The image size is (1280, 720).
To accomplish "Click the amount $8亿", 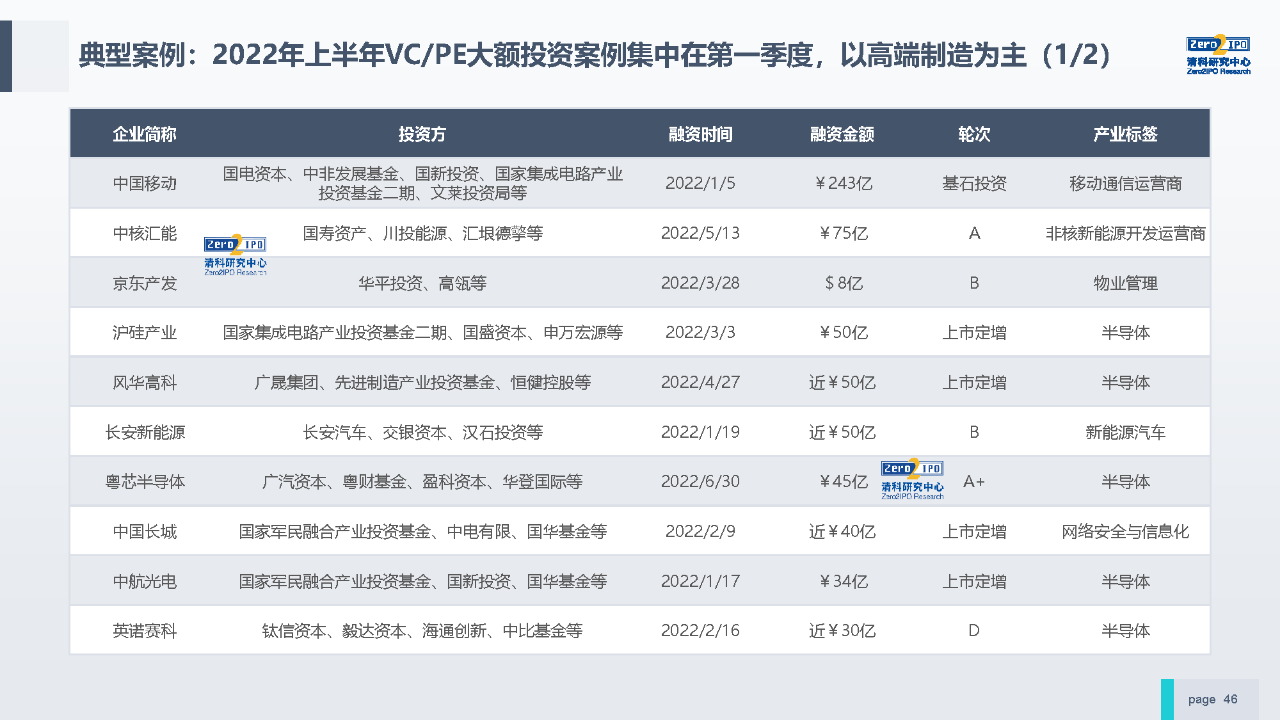I will tap(843, 283).
